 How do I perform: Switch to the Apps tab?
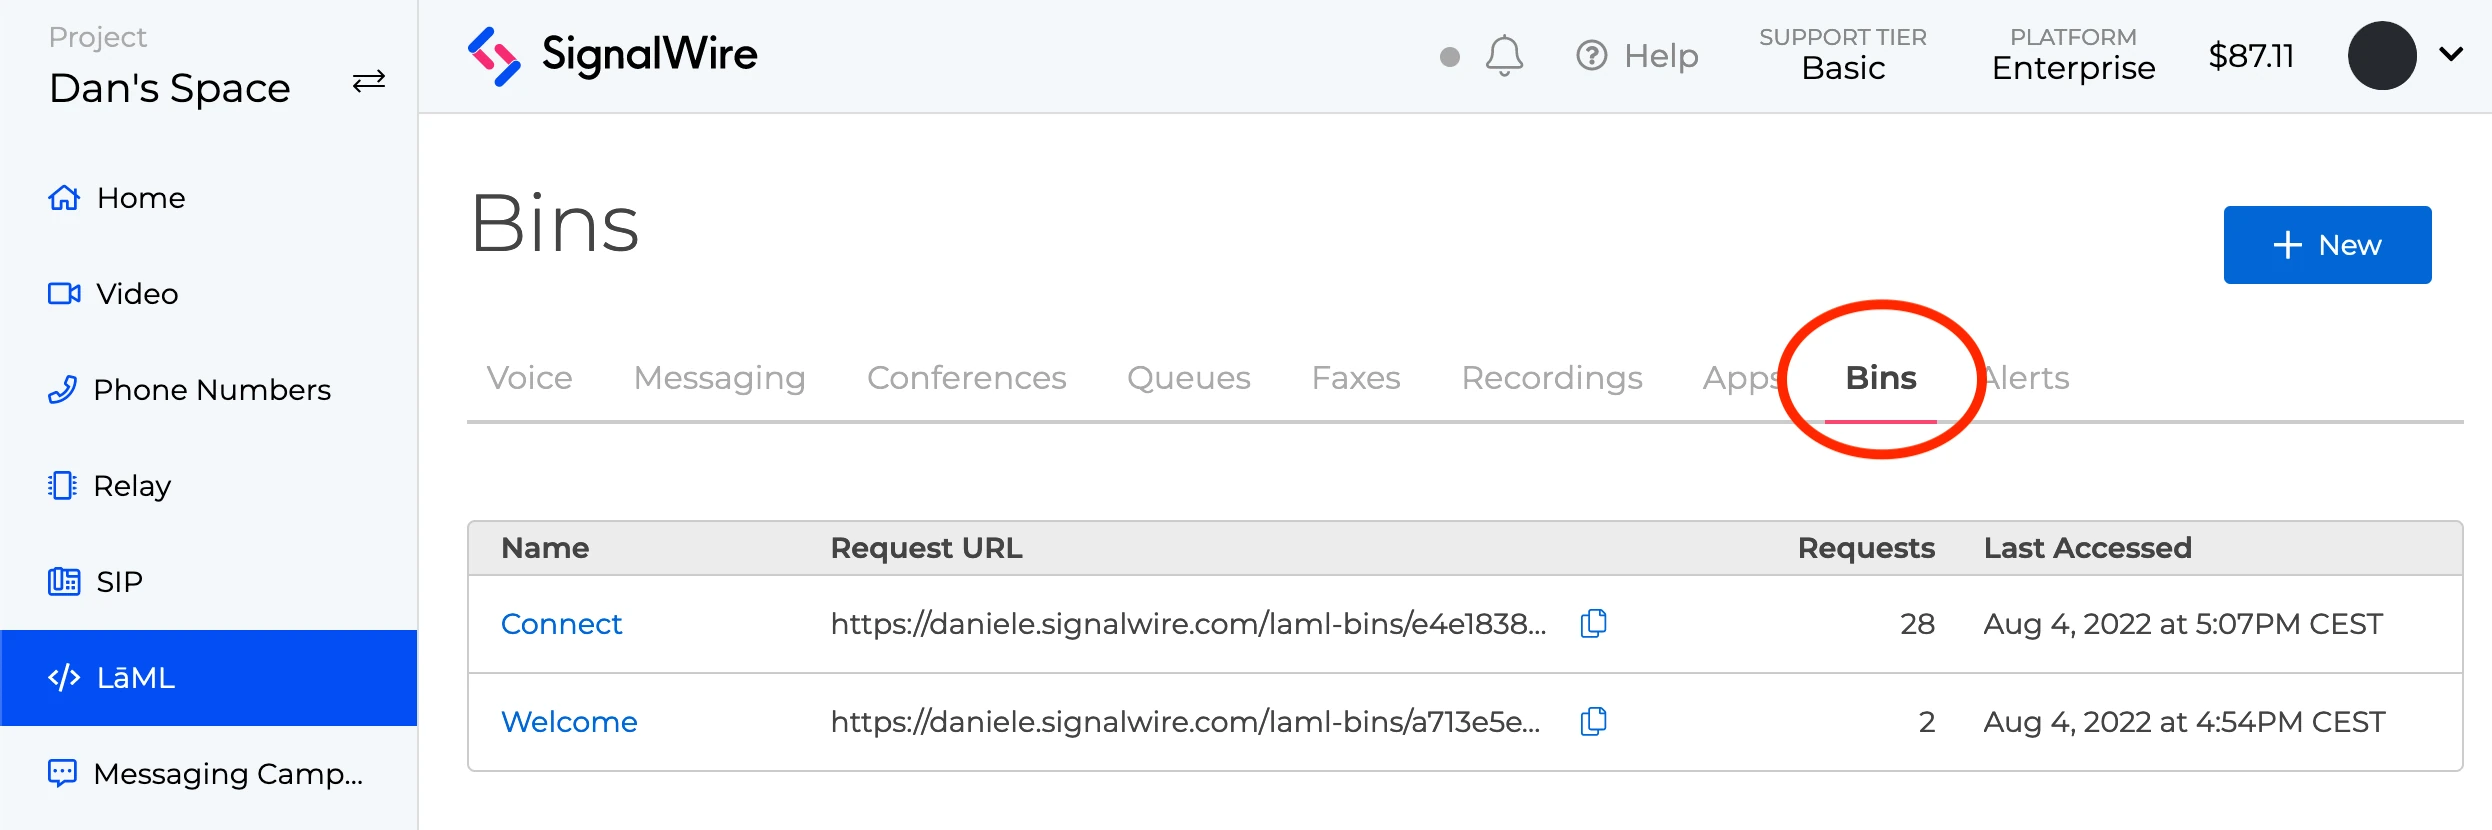(x=1742, y=378)
